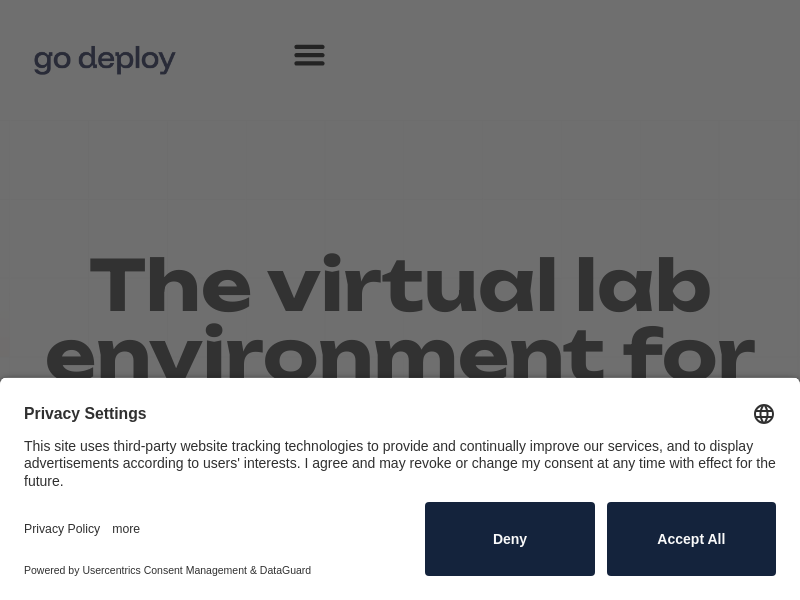Click the empty header area right of menu
This screenshot has width=800, height=600.
click(x=560, y=55)
